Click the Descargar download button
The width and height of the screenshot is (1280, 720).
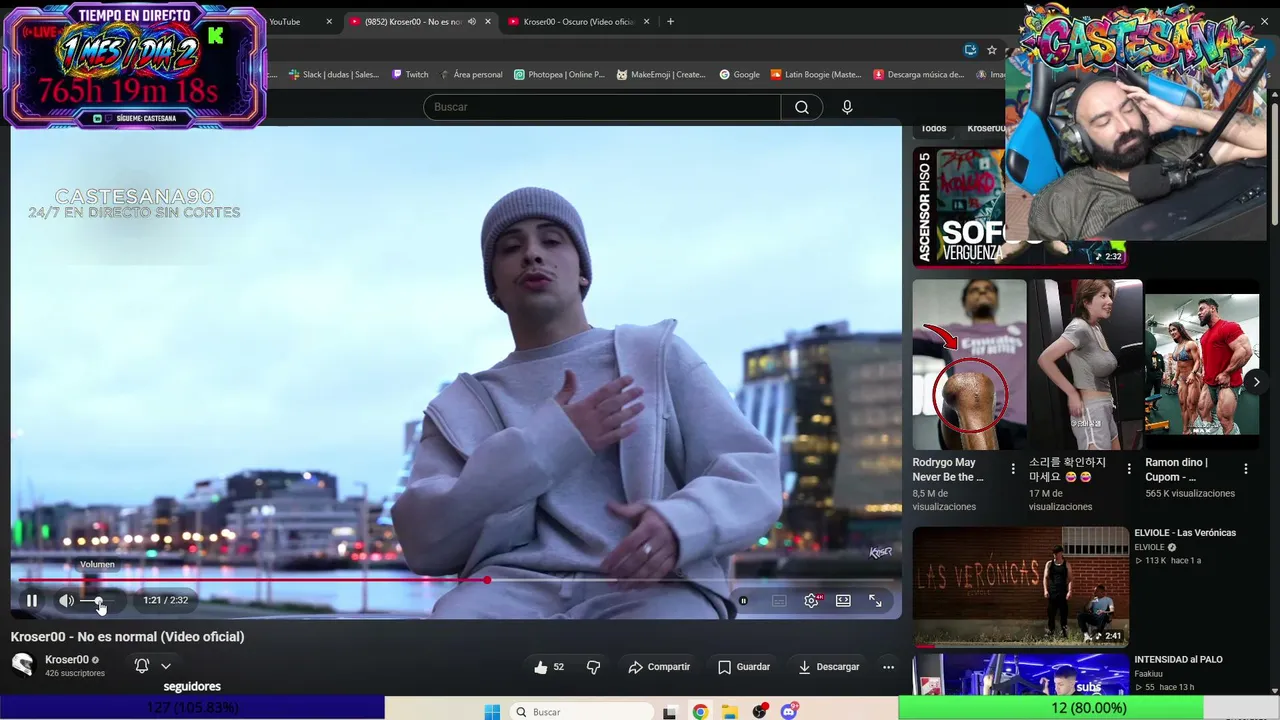(x=828, y=667)
